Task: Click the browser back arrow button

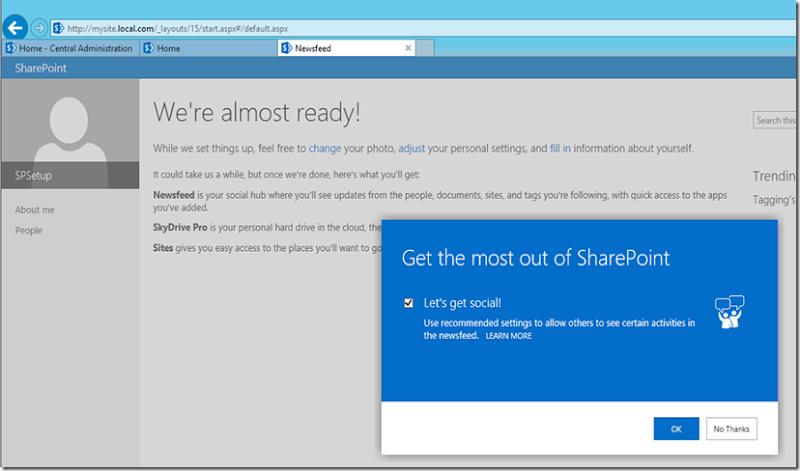Action: click(x=15, y=28)
